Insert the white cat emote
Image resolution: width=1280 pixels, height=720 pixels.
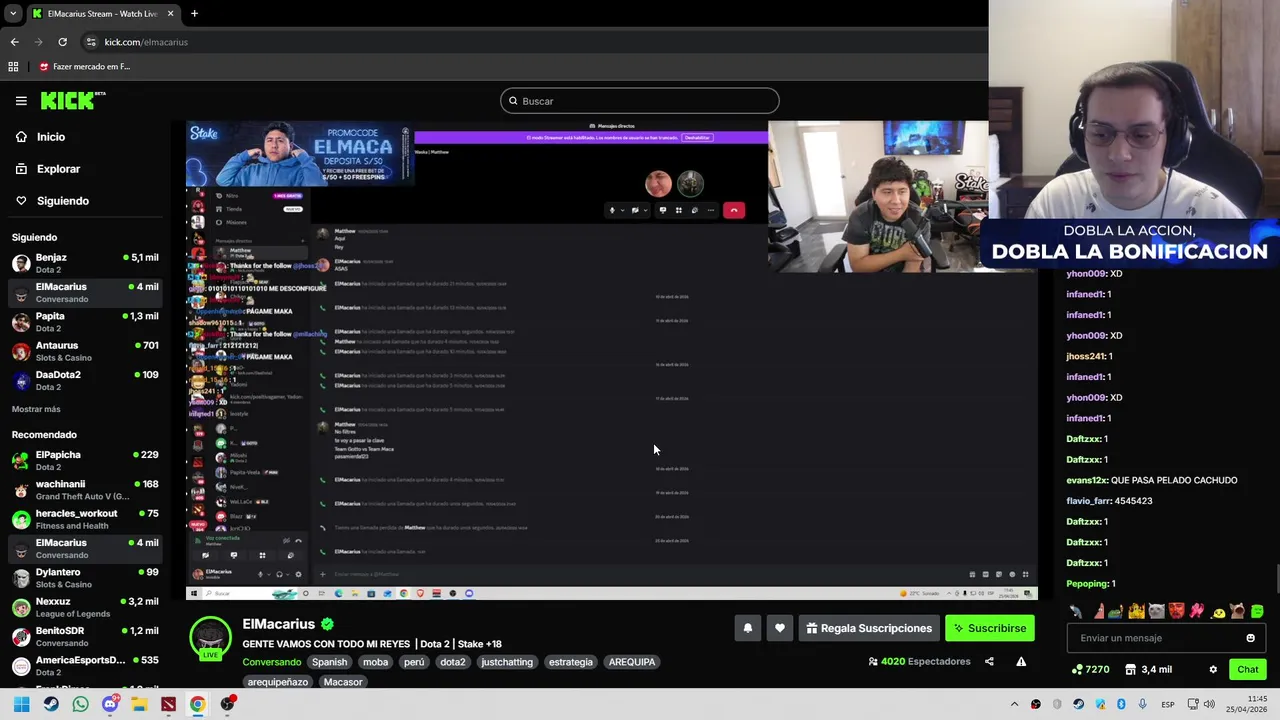coord(1157,611)
